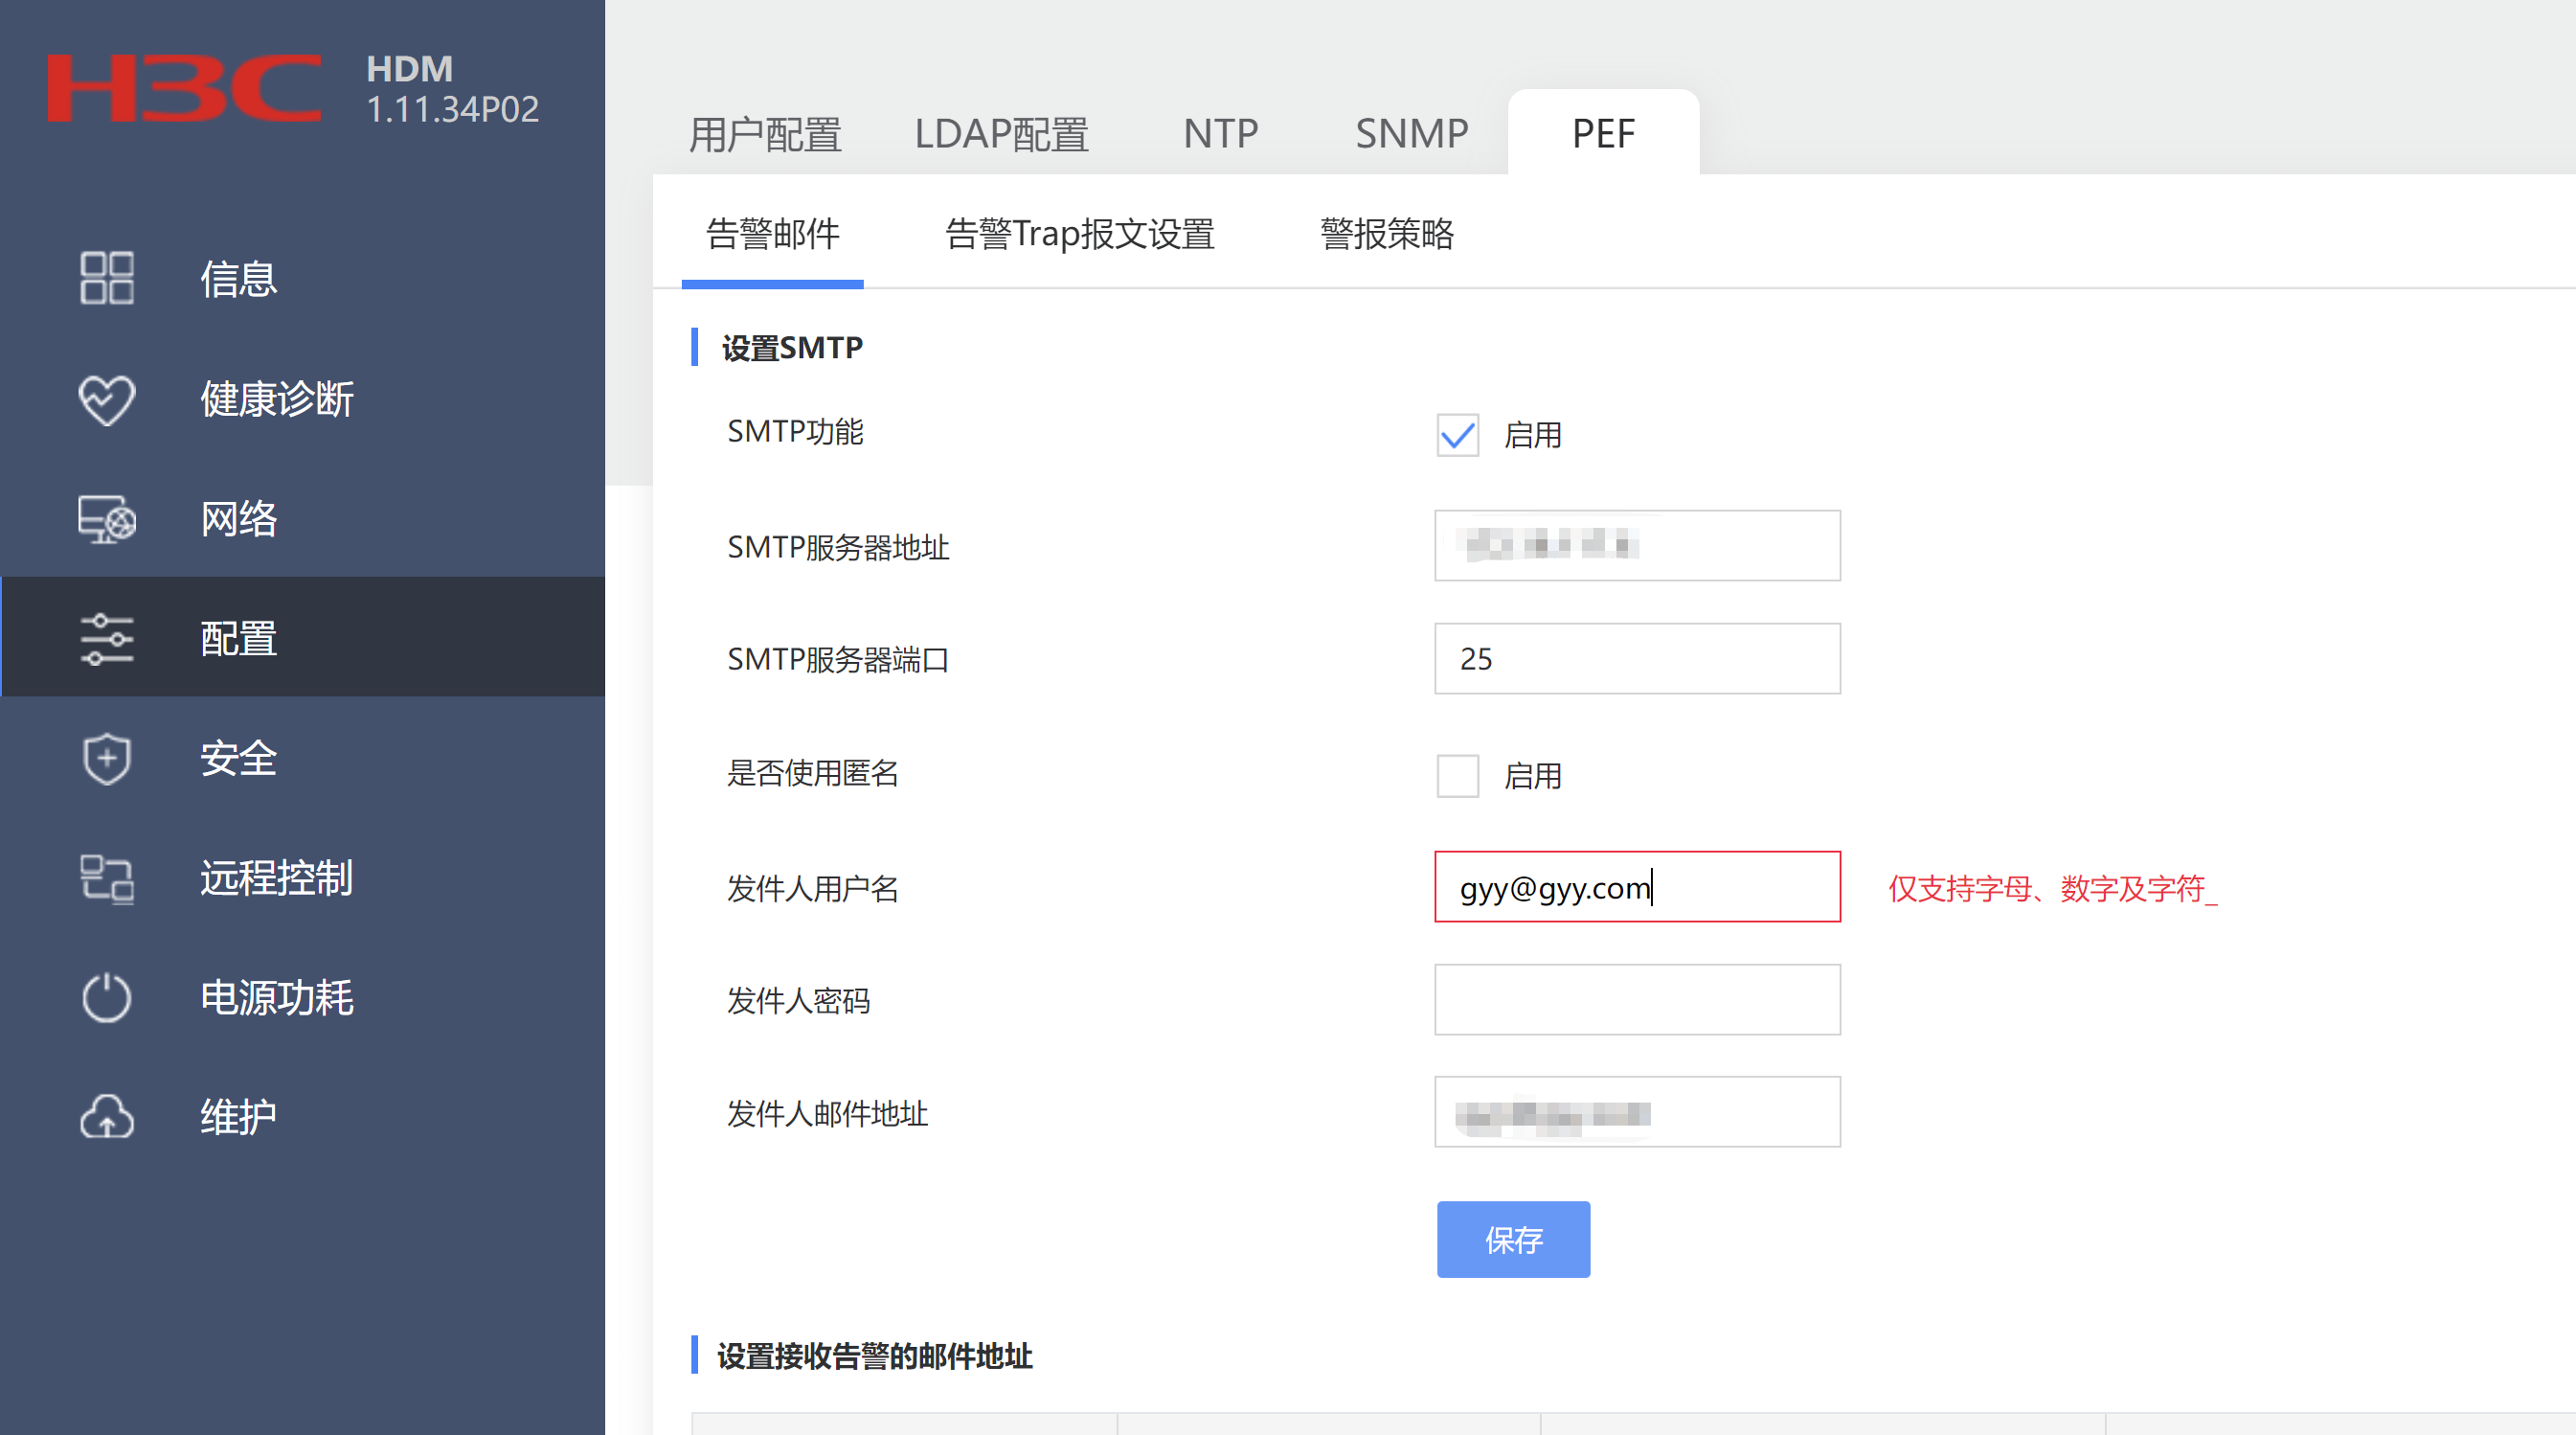Click the H3C logo
The width and height of the screenshot is (2576, 1435).
184,88
